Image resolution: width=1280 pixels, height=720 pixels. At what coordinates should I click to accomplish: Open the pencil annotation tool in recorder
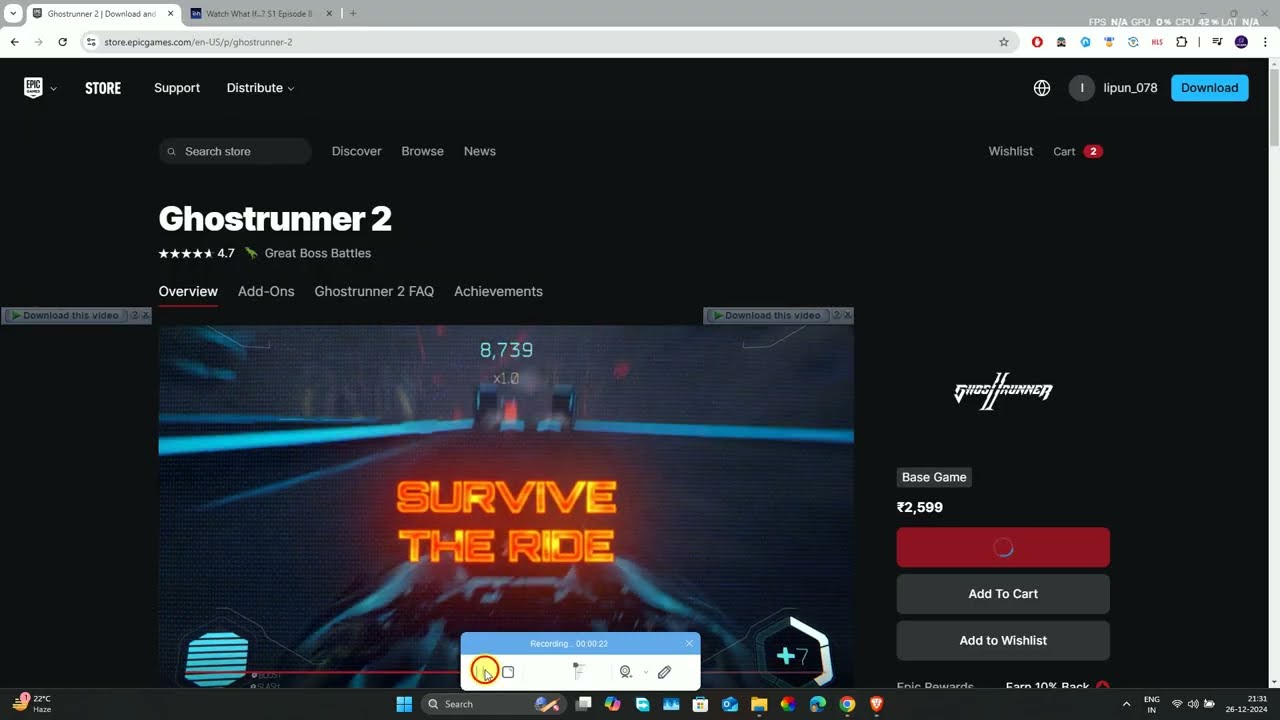click(x=664, y=672)
